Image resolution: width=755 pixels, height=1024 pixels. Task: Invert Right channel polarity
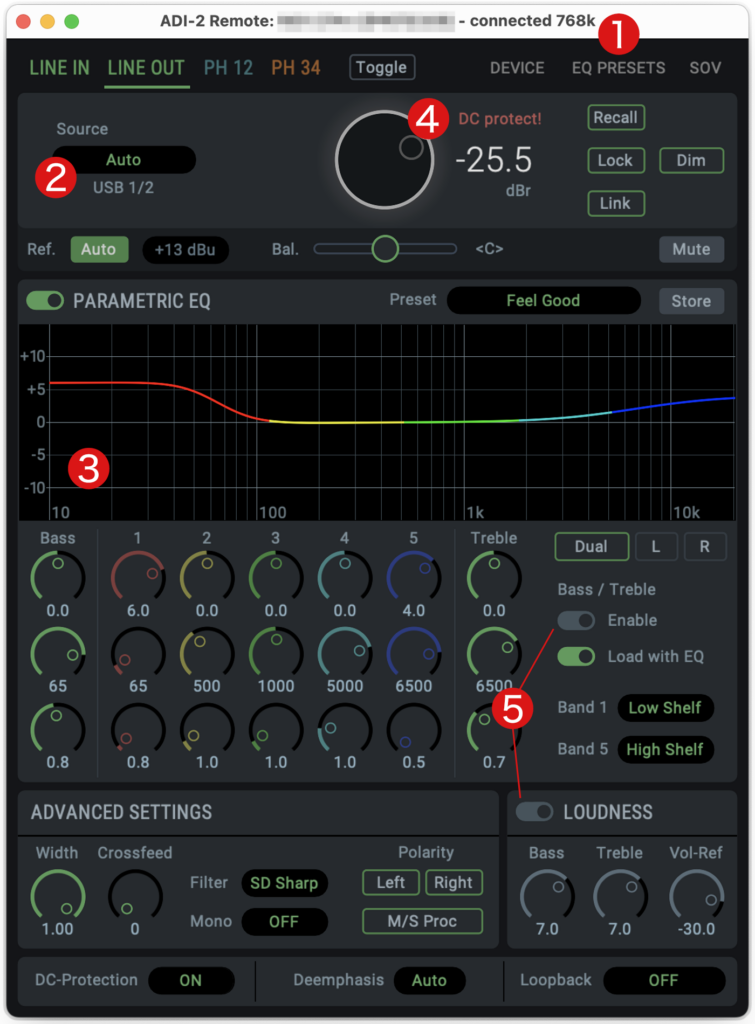tap(453, 883)
